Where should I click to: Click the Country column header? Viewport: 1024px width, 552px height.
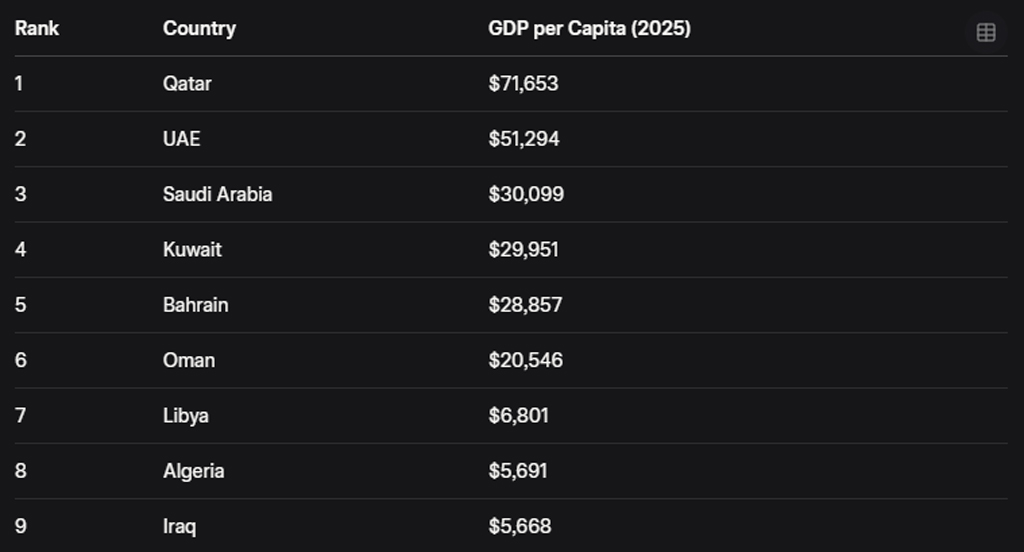[x=199, y=28]
